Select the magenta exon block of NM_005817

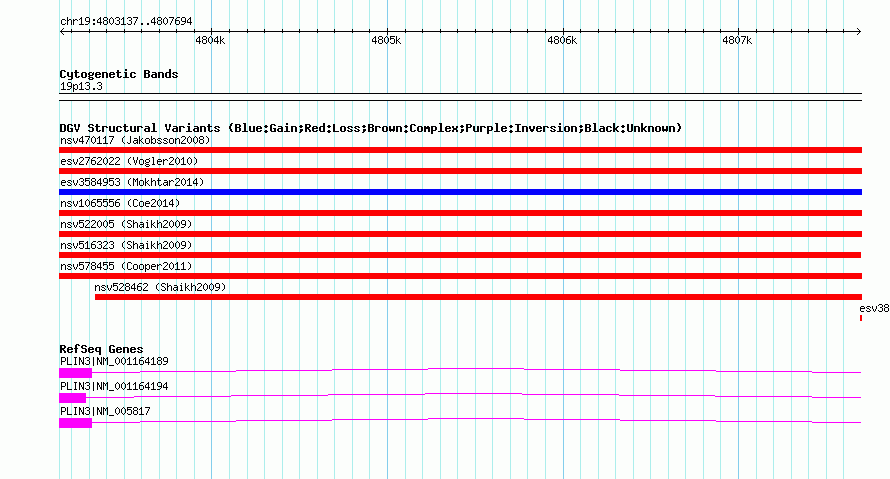coord(75,423)
